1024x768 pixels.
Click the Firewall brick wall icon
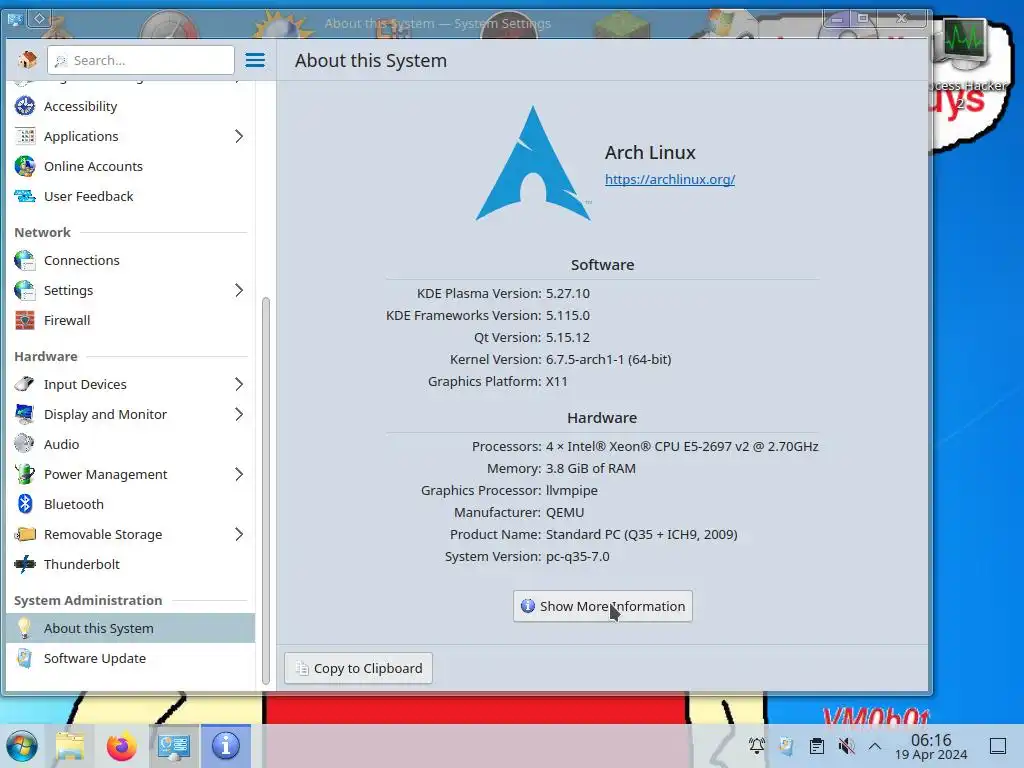coord(25,320)
